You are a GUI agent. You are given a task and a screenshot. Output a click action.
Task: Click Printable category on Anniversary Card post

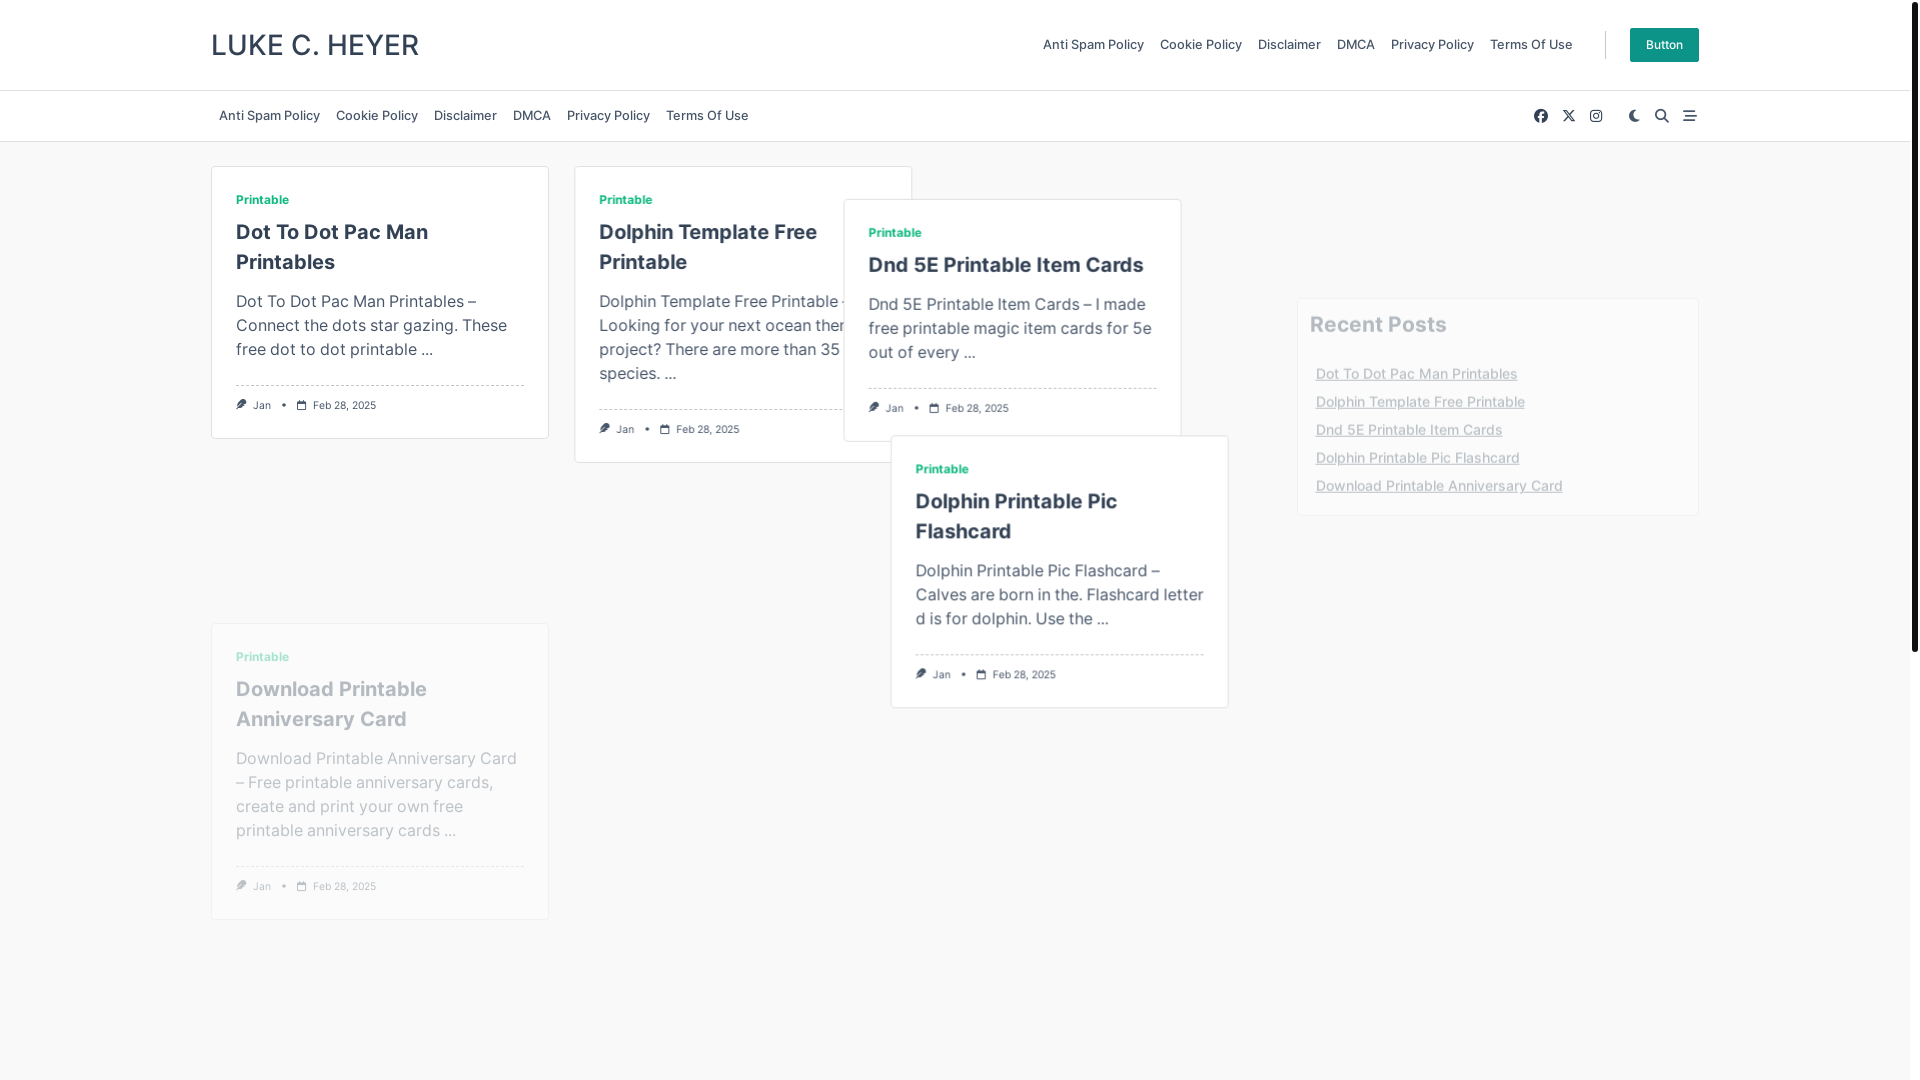pos(262,657)
